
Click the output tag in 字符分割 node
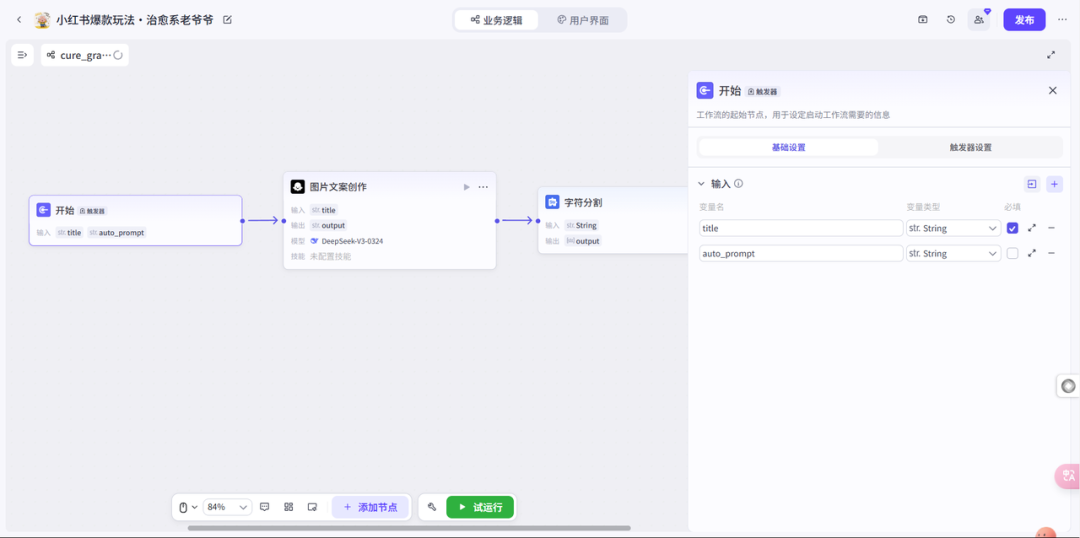tap(583, 241)
